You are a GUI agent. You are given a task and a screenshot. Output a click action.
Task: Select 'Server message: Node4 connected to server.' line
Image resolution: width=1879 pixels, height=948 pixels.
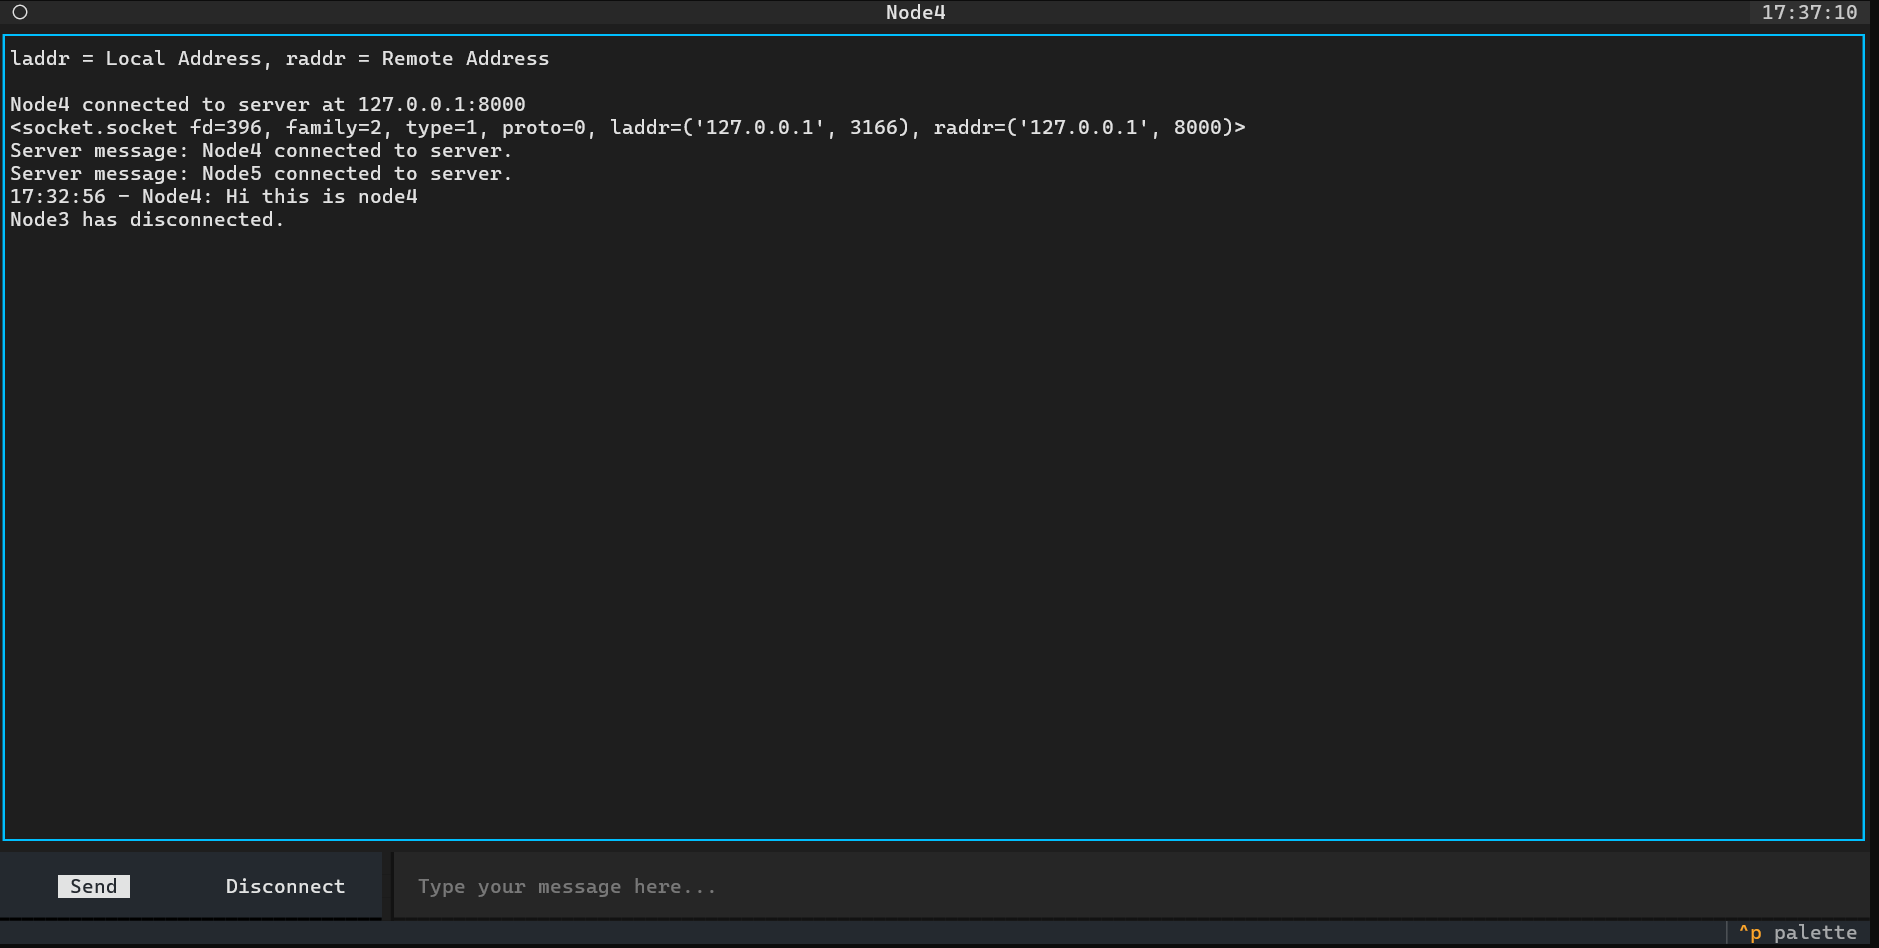pyautogui.click(x=261, y=150)
